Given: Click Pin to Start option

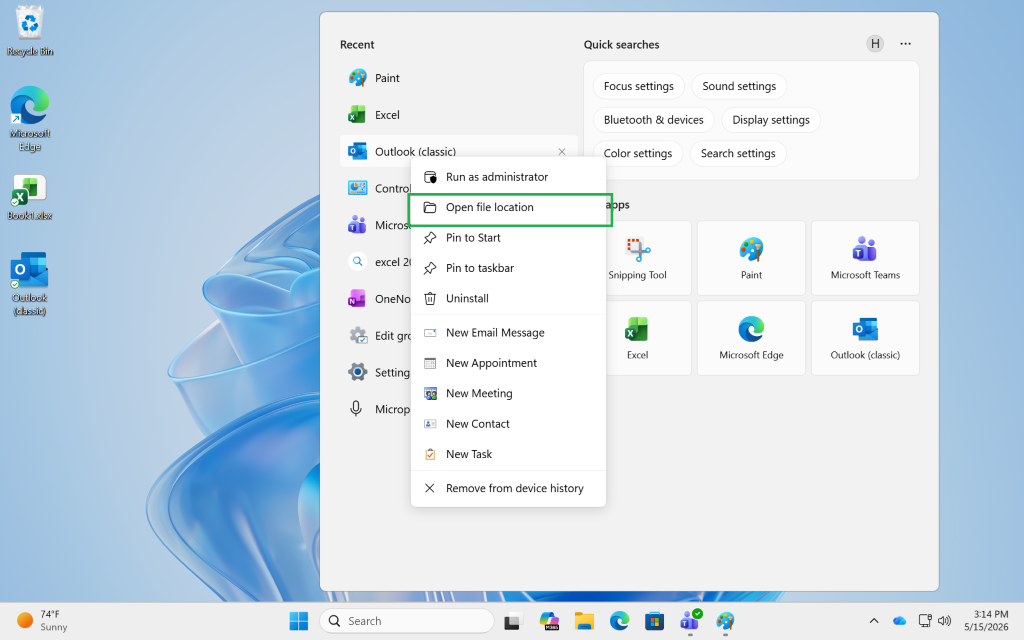Looking at the screenshot, I should click(508, 238).
